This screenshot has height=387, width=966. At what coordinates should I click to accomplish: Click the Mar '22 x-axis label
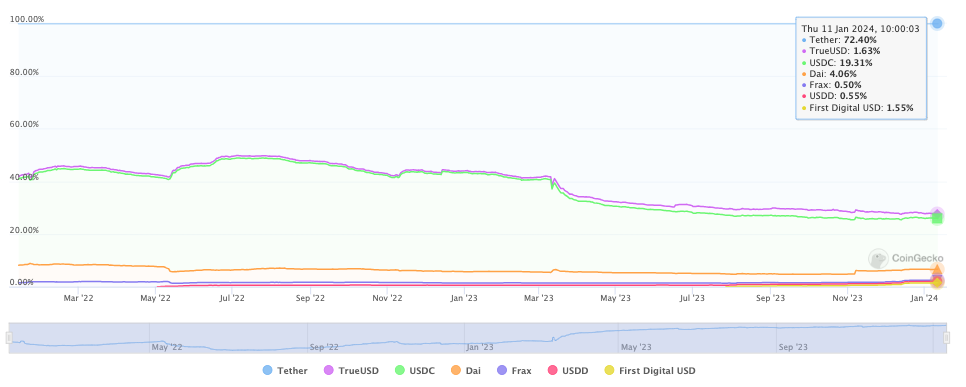pos(79,298)
